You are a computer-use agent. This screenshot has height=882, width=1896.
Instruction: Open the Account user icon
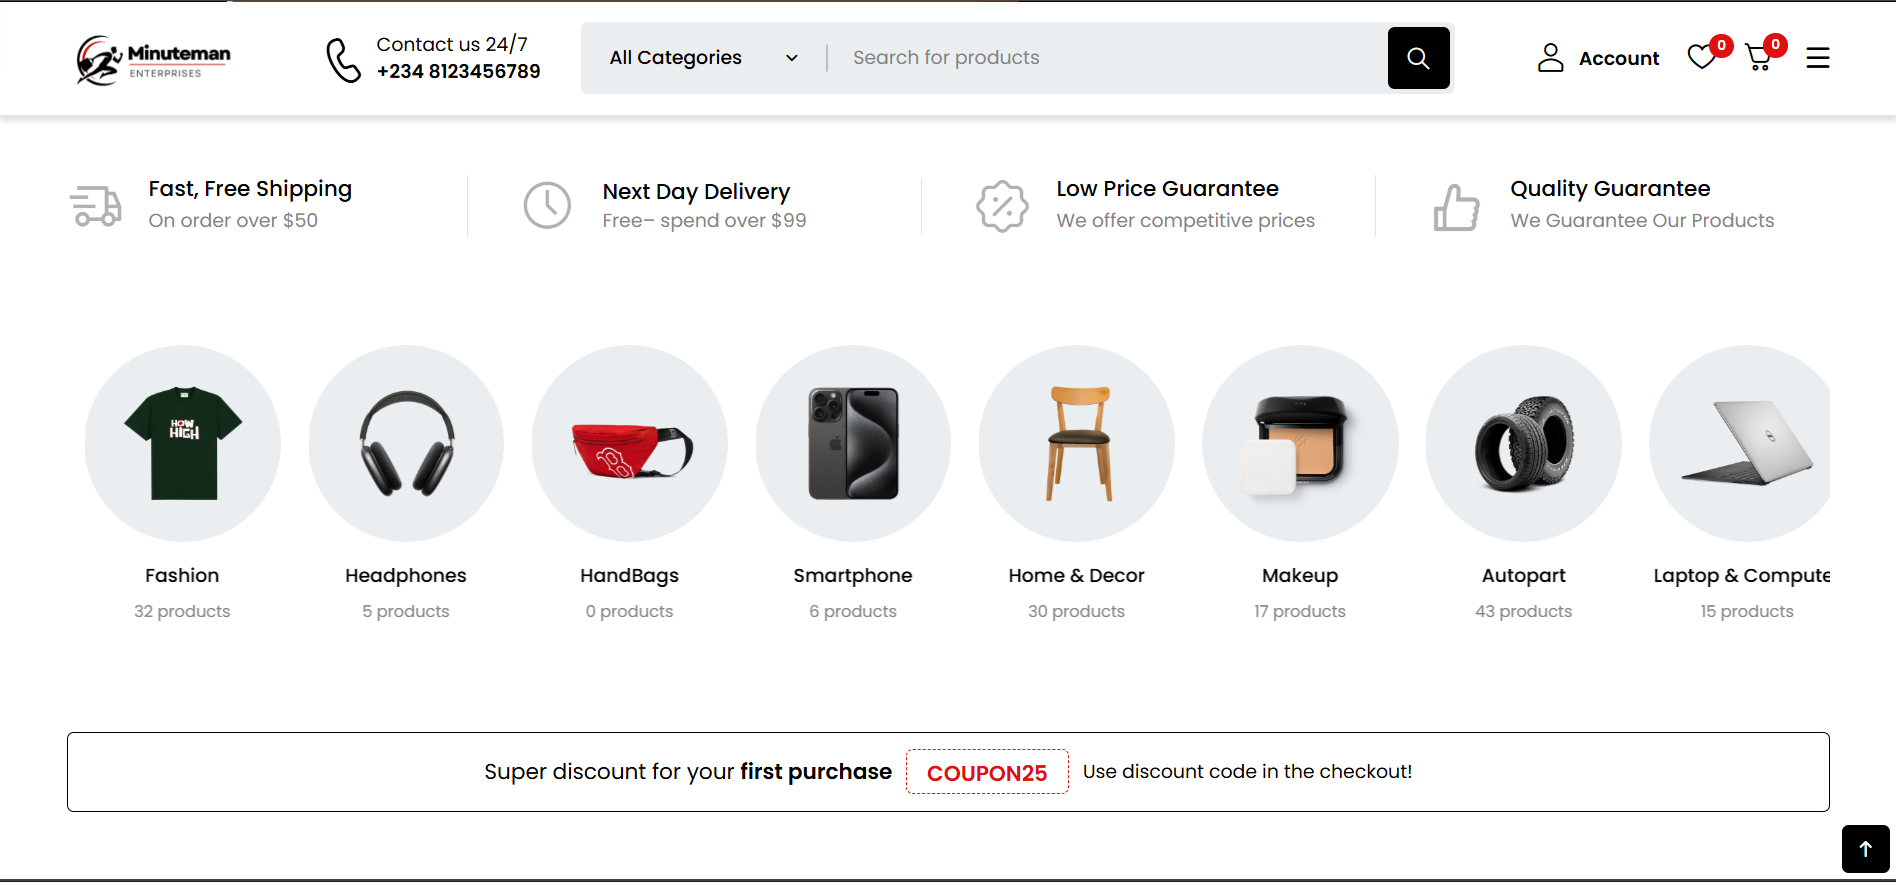point(1550,58)
